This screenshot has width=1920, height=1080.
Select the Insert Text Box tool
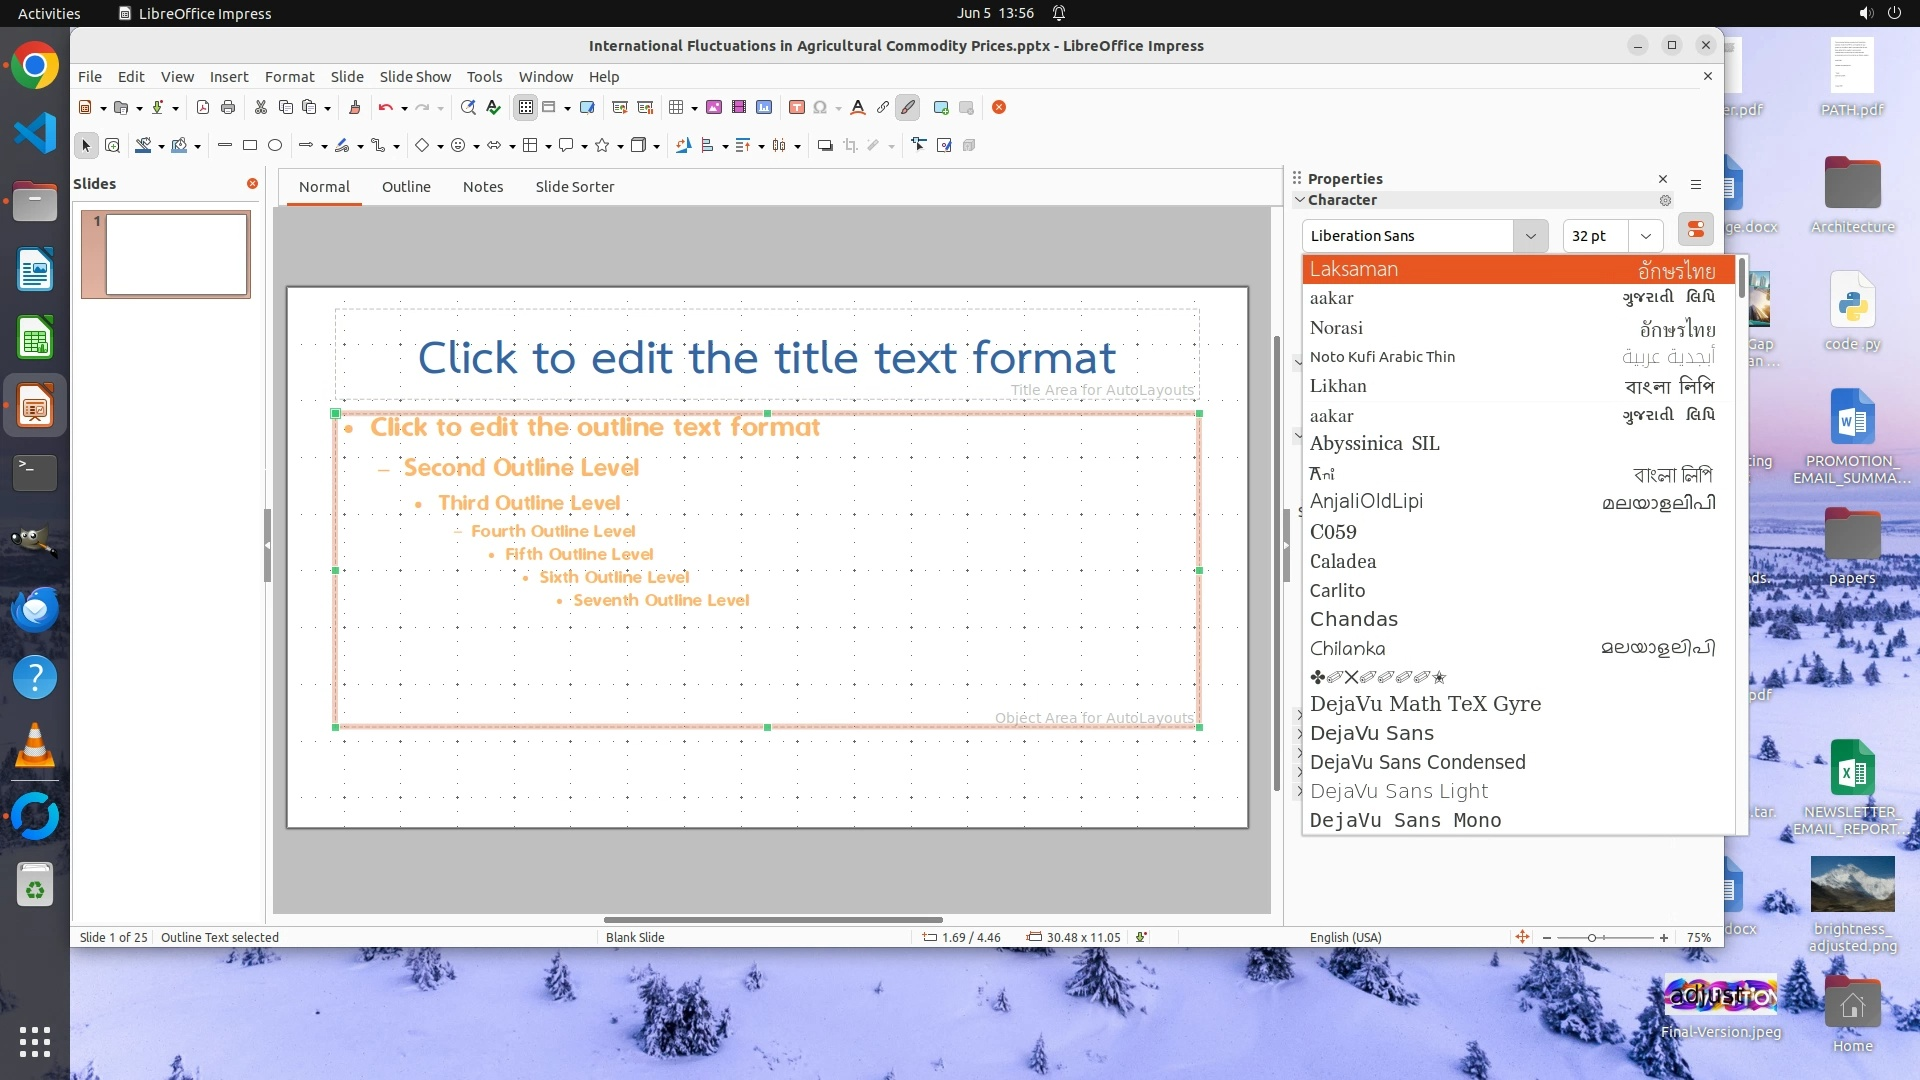click(x=797, y=107)
